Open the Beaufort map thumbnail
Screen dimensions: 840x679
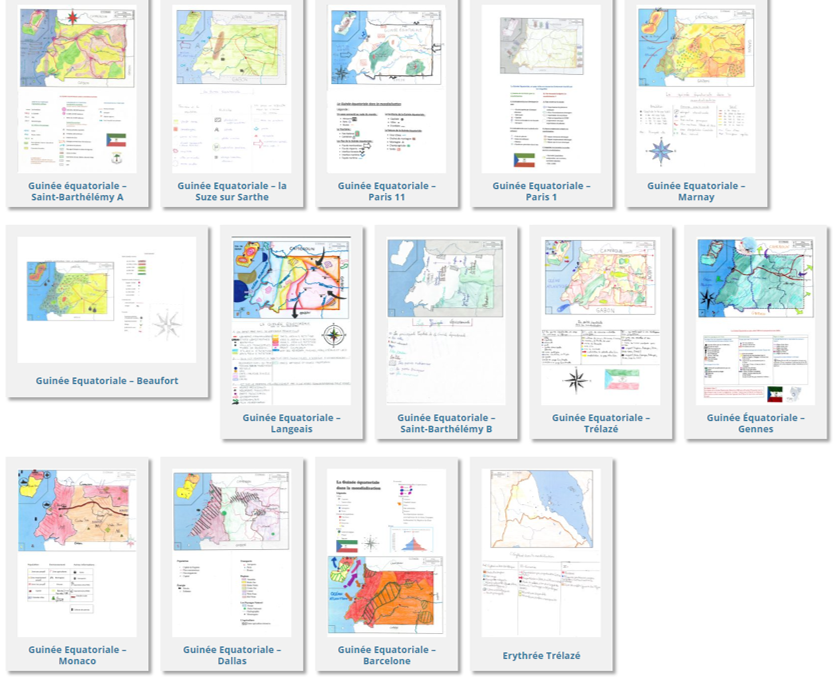click(107, 300)
